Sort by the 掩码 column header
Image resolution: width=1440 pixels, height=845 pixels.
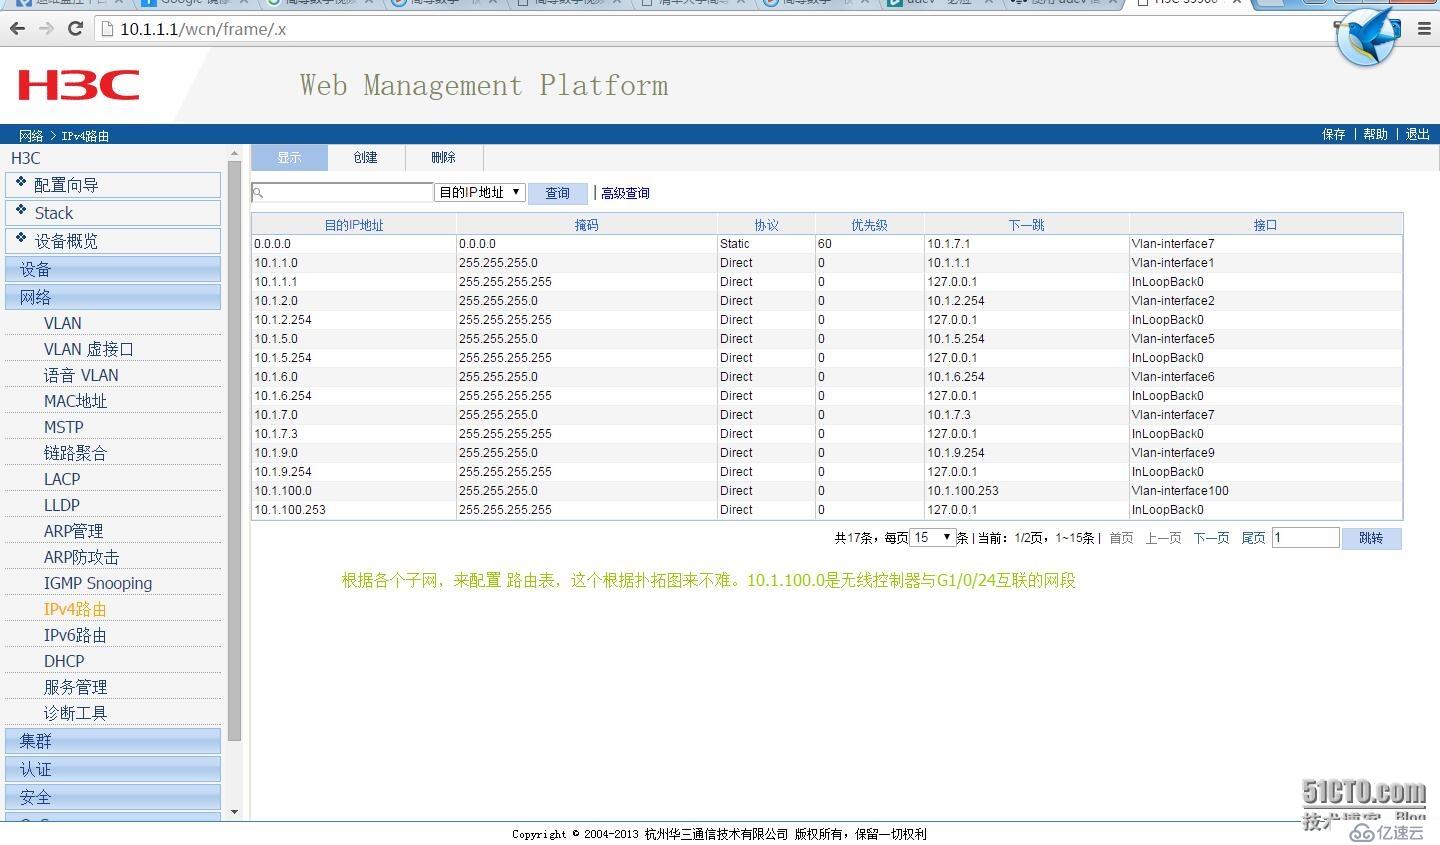(587, 225)
